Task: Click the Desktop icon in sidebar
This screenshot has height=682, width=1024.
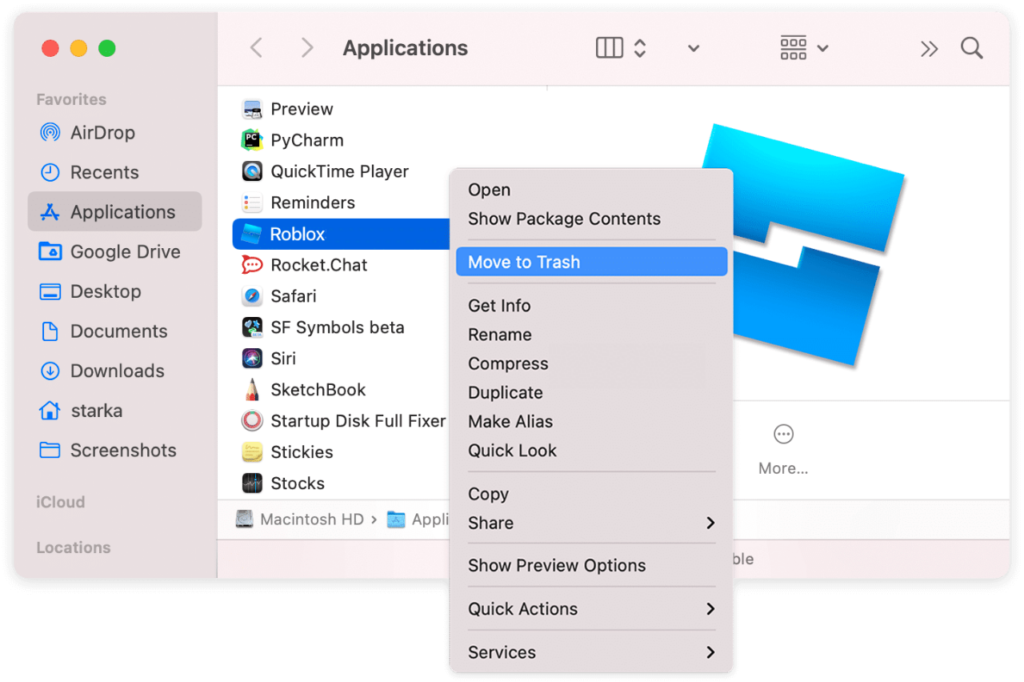Action: pos(50,291)
